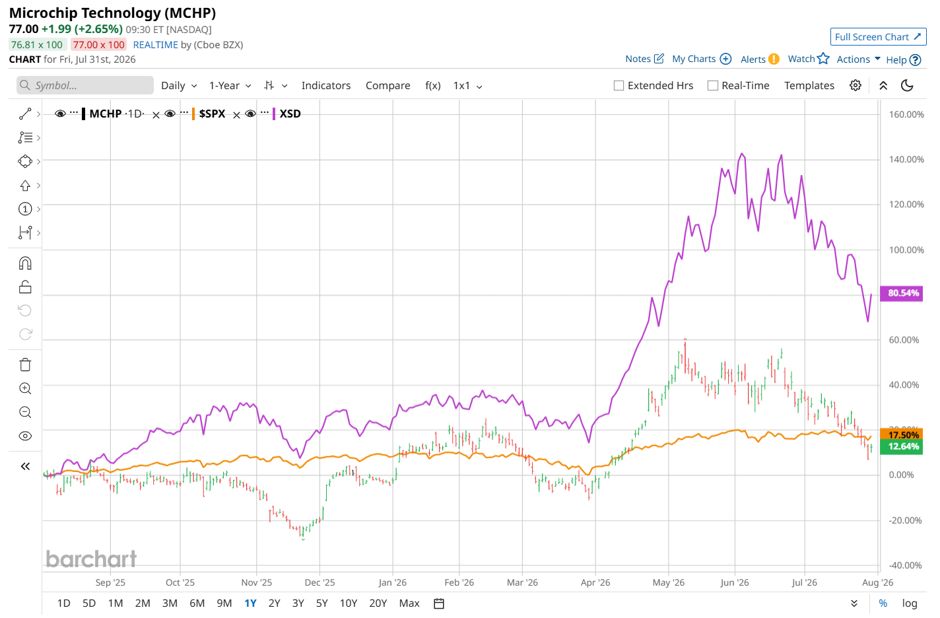Select the measure/range tool

(x=25, y=233)
